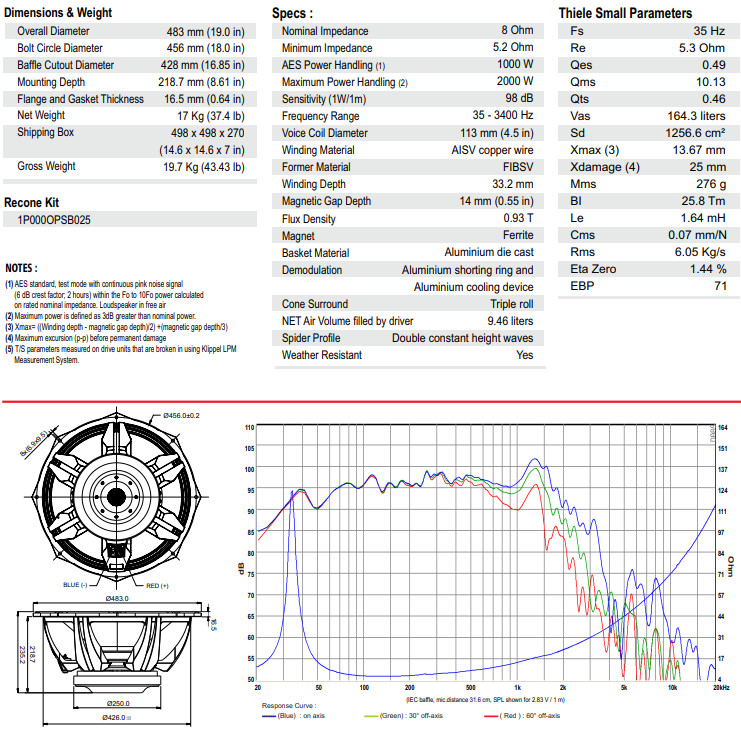The height and width of the screenshot is (736, 741).
Task: Select the '25.8 Tm' Bl value
Action: click(703, 201)
